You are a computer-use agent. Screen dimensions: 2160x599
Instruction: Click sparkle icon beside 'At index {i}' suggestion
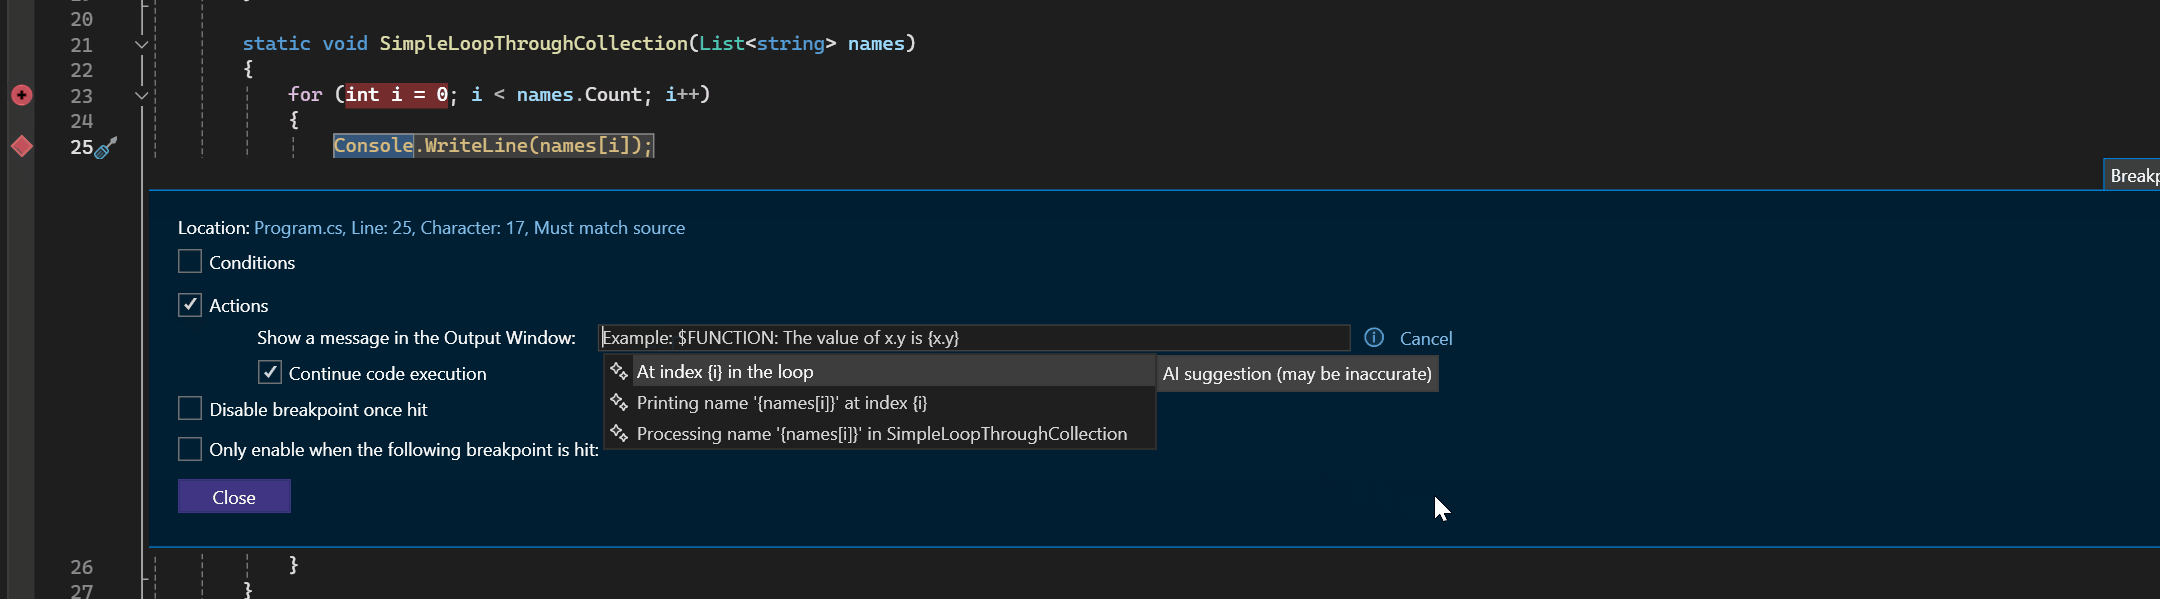(x=619, y=372)
